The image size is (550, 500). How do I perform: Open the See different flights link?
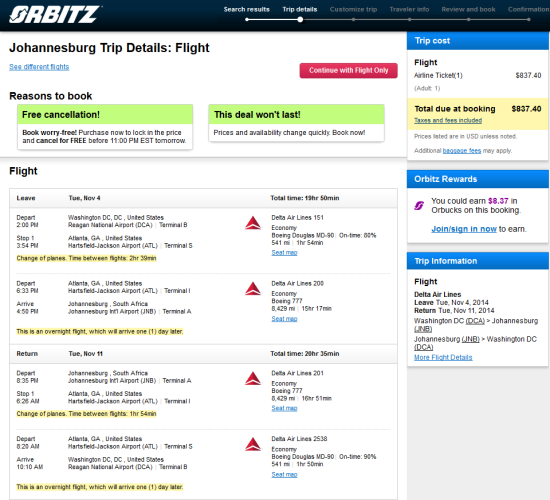[39, 67]
